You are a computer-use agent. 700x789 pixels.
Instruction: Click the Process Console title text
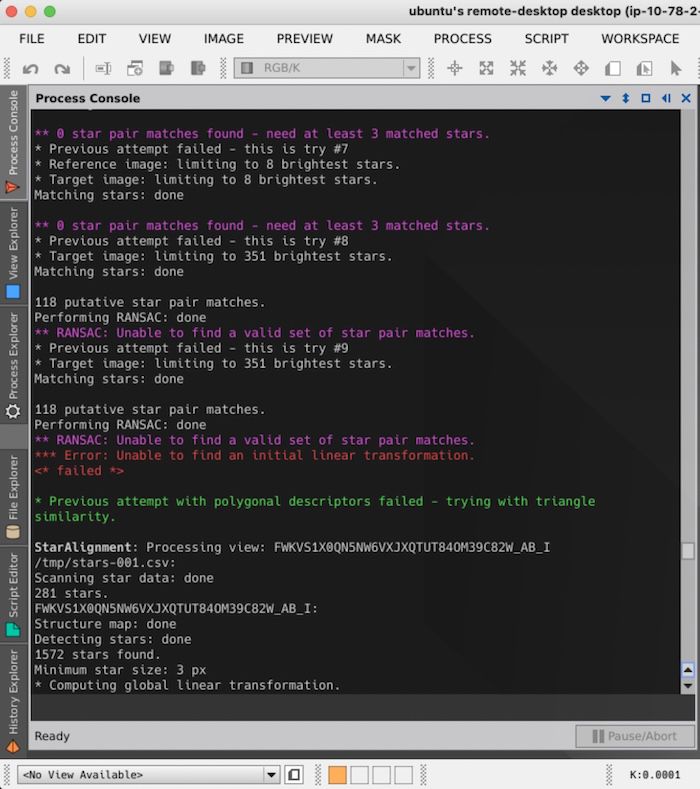pyautogui.click(x=88, y=98)
